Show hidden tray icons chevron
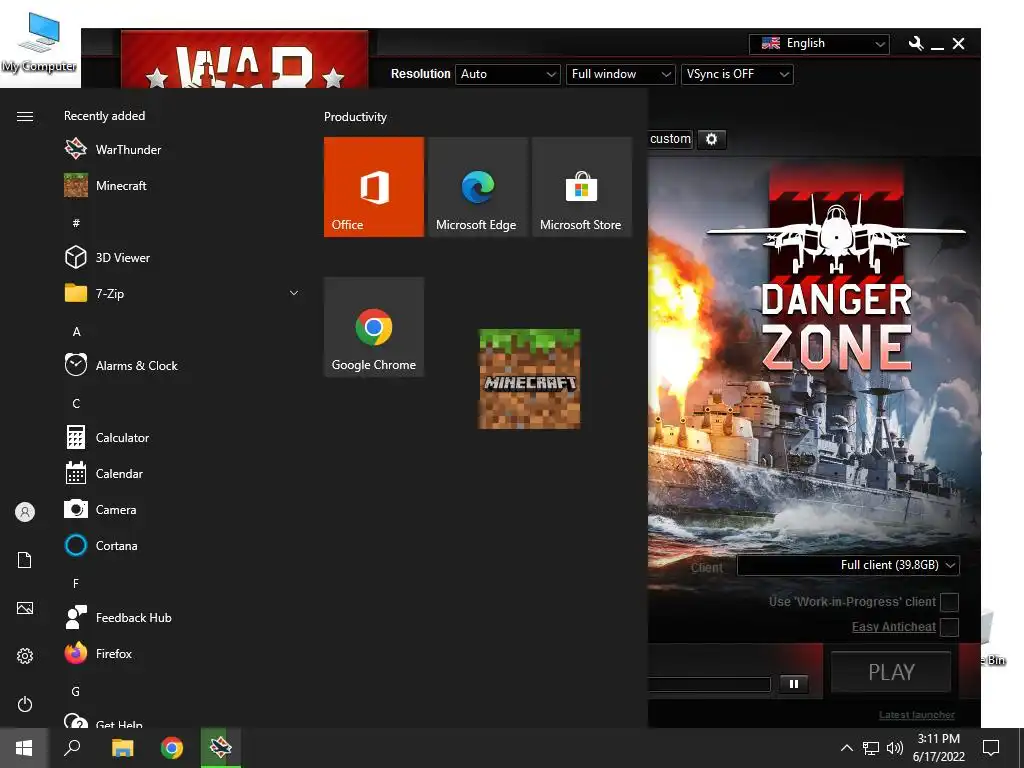1024x768 pixels. coord(846,748)
